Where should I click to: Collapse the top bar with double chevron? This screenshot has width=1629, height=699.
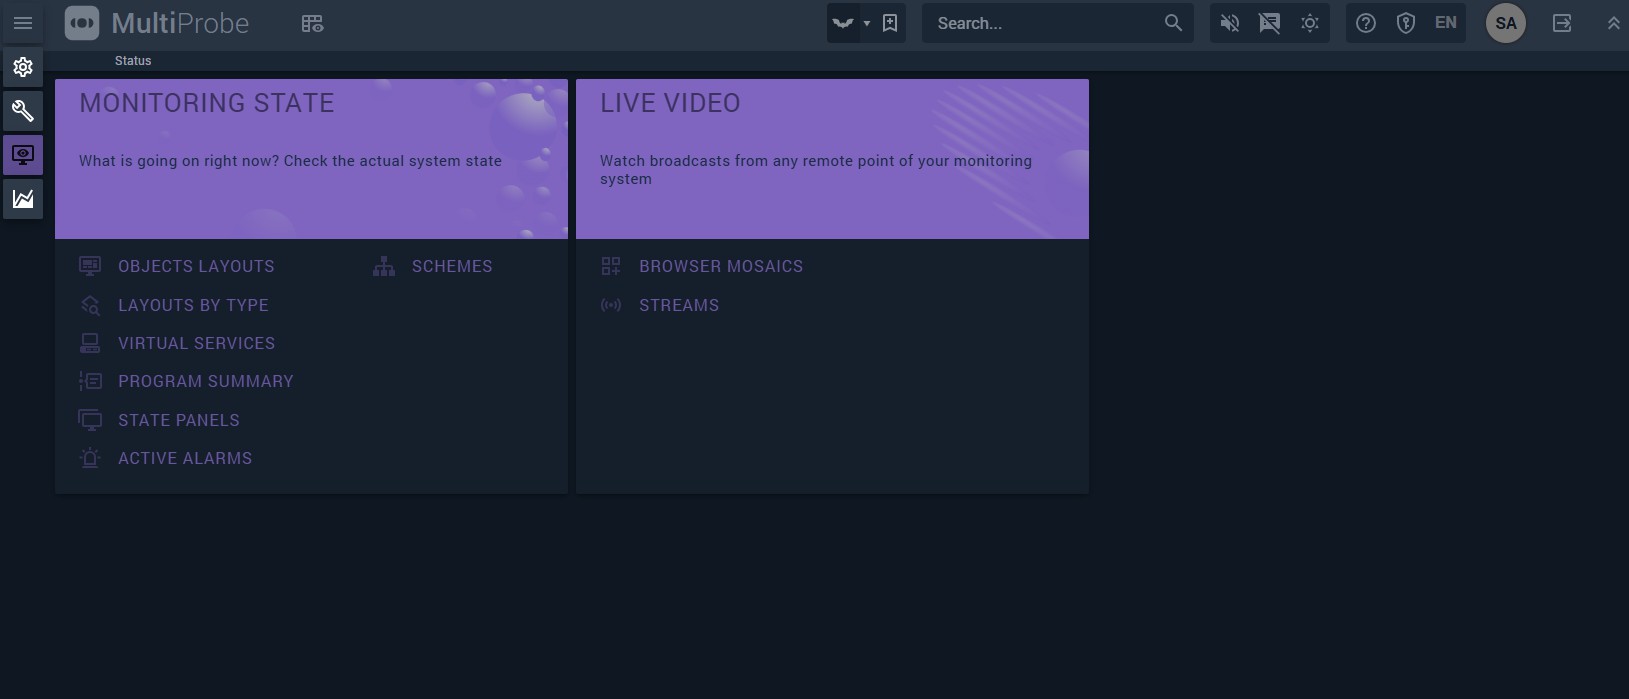tap(1612, 23)
